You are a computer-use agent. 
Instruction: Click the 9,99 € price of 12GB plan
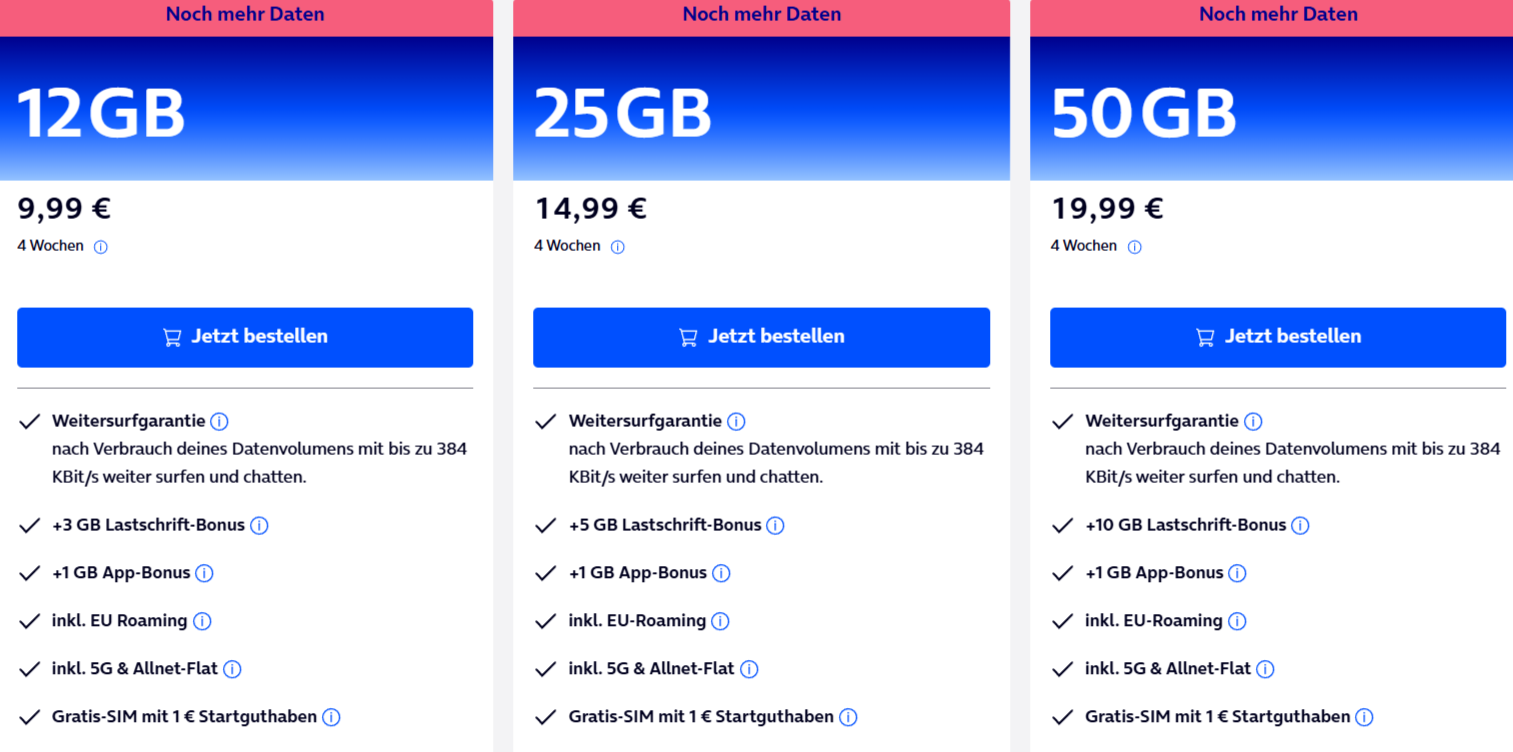pyautogui.click(x=64, y=209)
